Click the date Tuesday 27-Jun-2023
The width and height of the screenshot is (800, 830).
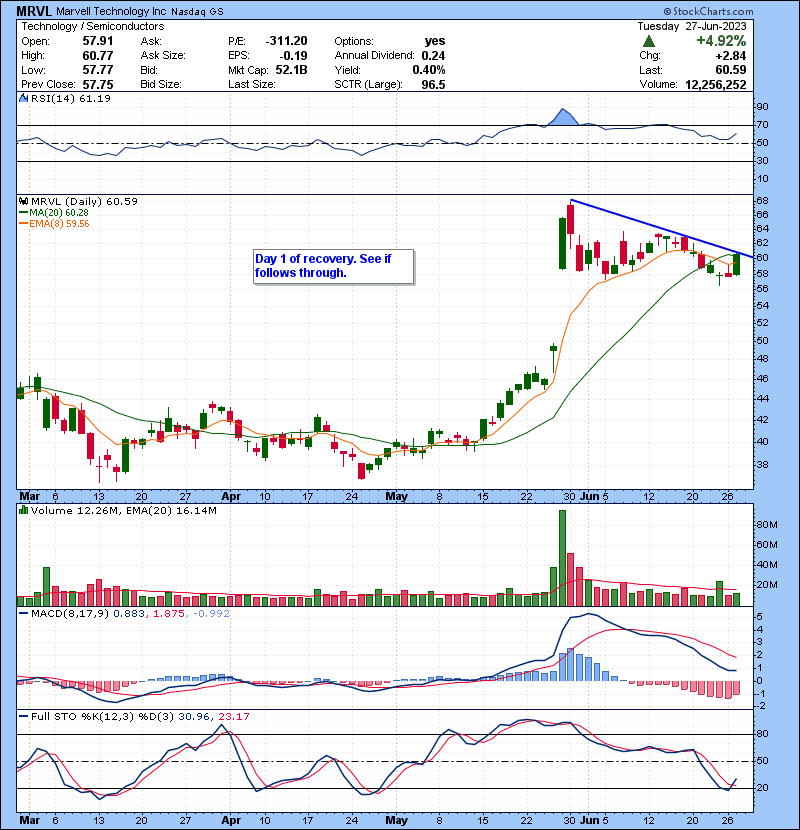pos(691,26)
